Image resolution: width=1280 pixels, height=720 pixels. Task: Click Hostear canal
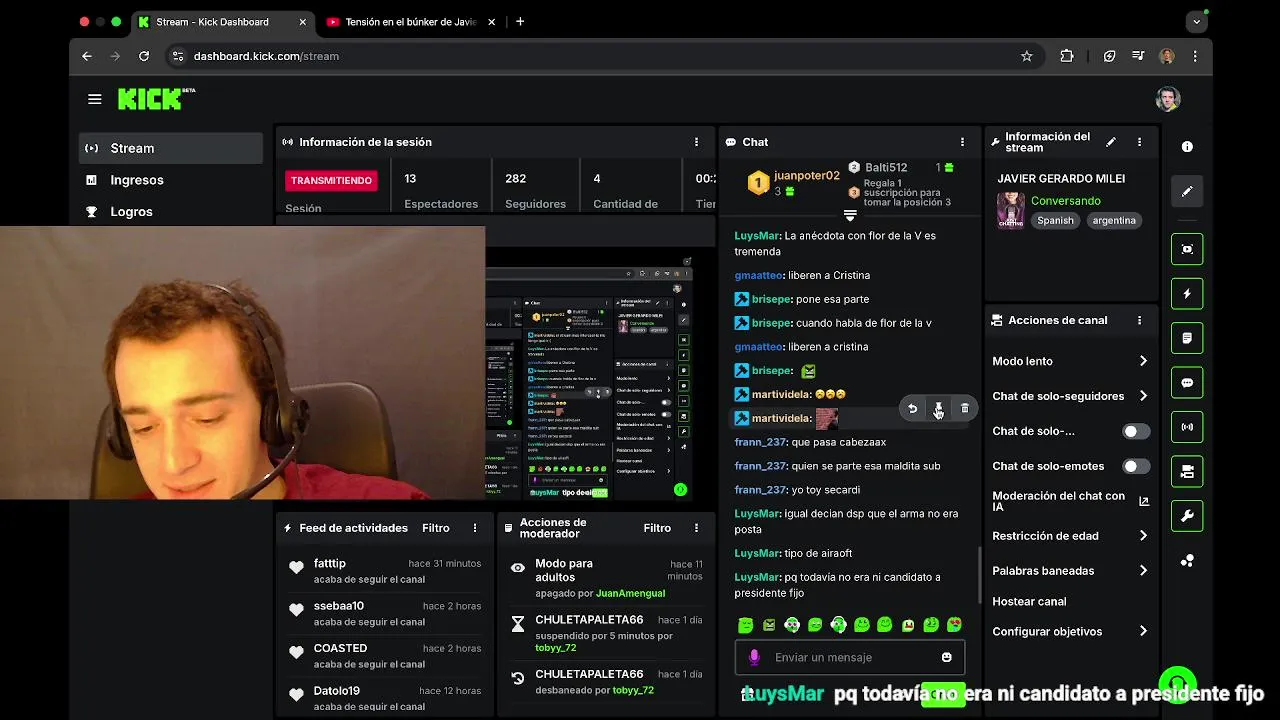click(1029, 602)
